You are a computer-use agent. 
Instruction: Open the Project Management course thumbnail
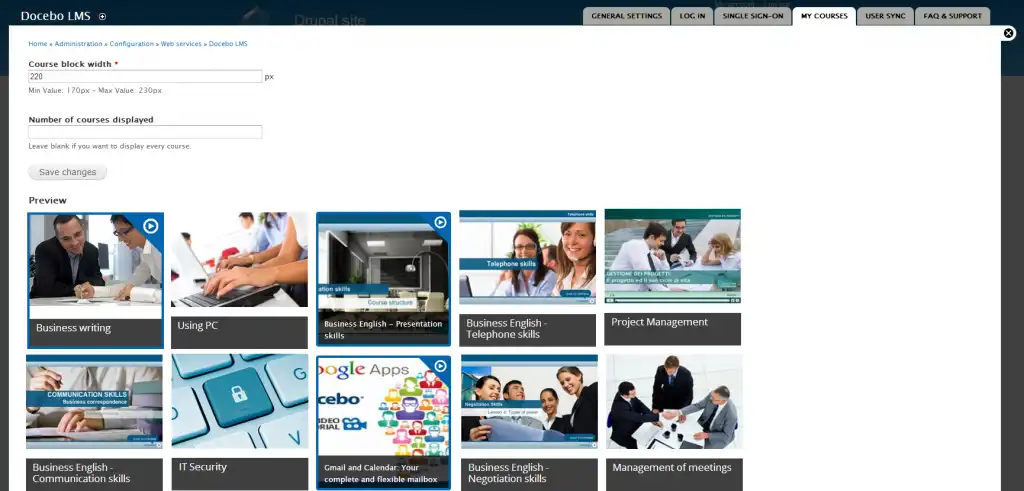673,256
